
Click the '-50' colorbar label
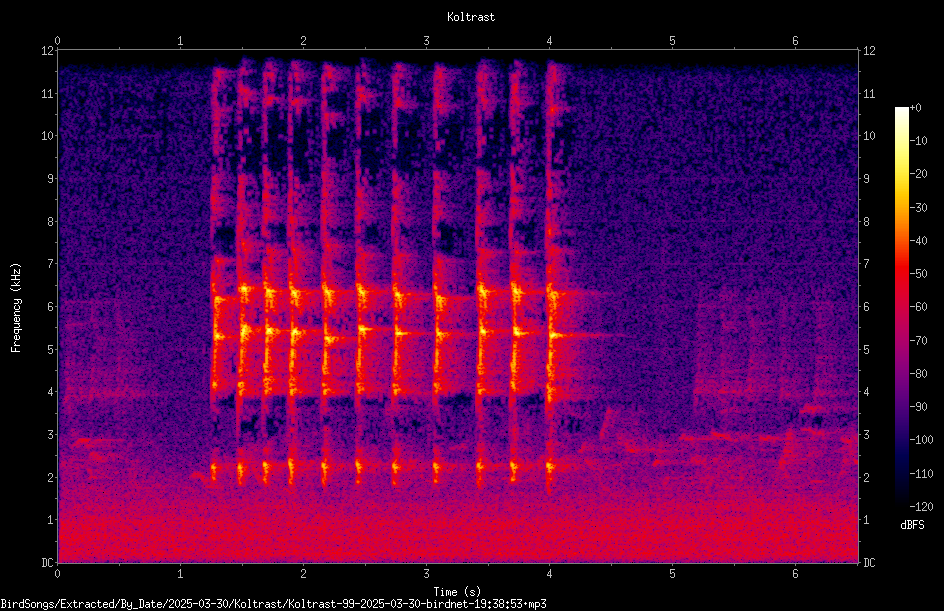coord(918,274)
